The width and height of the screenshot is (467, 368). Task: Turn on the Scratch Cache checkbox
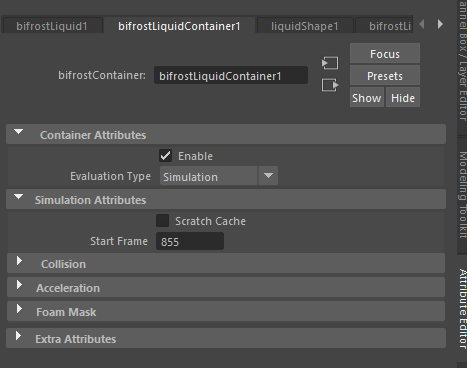(x=162, y=221)
